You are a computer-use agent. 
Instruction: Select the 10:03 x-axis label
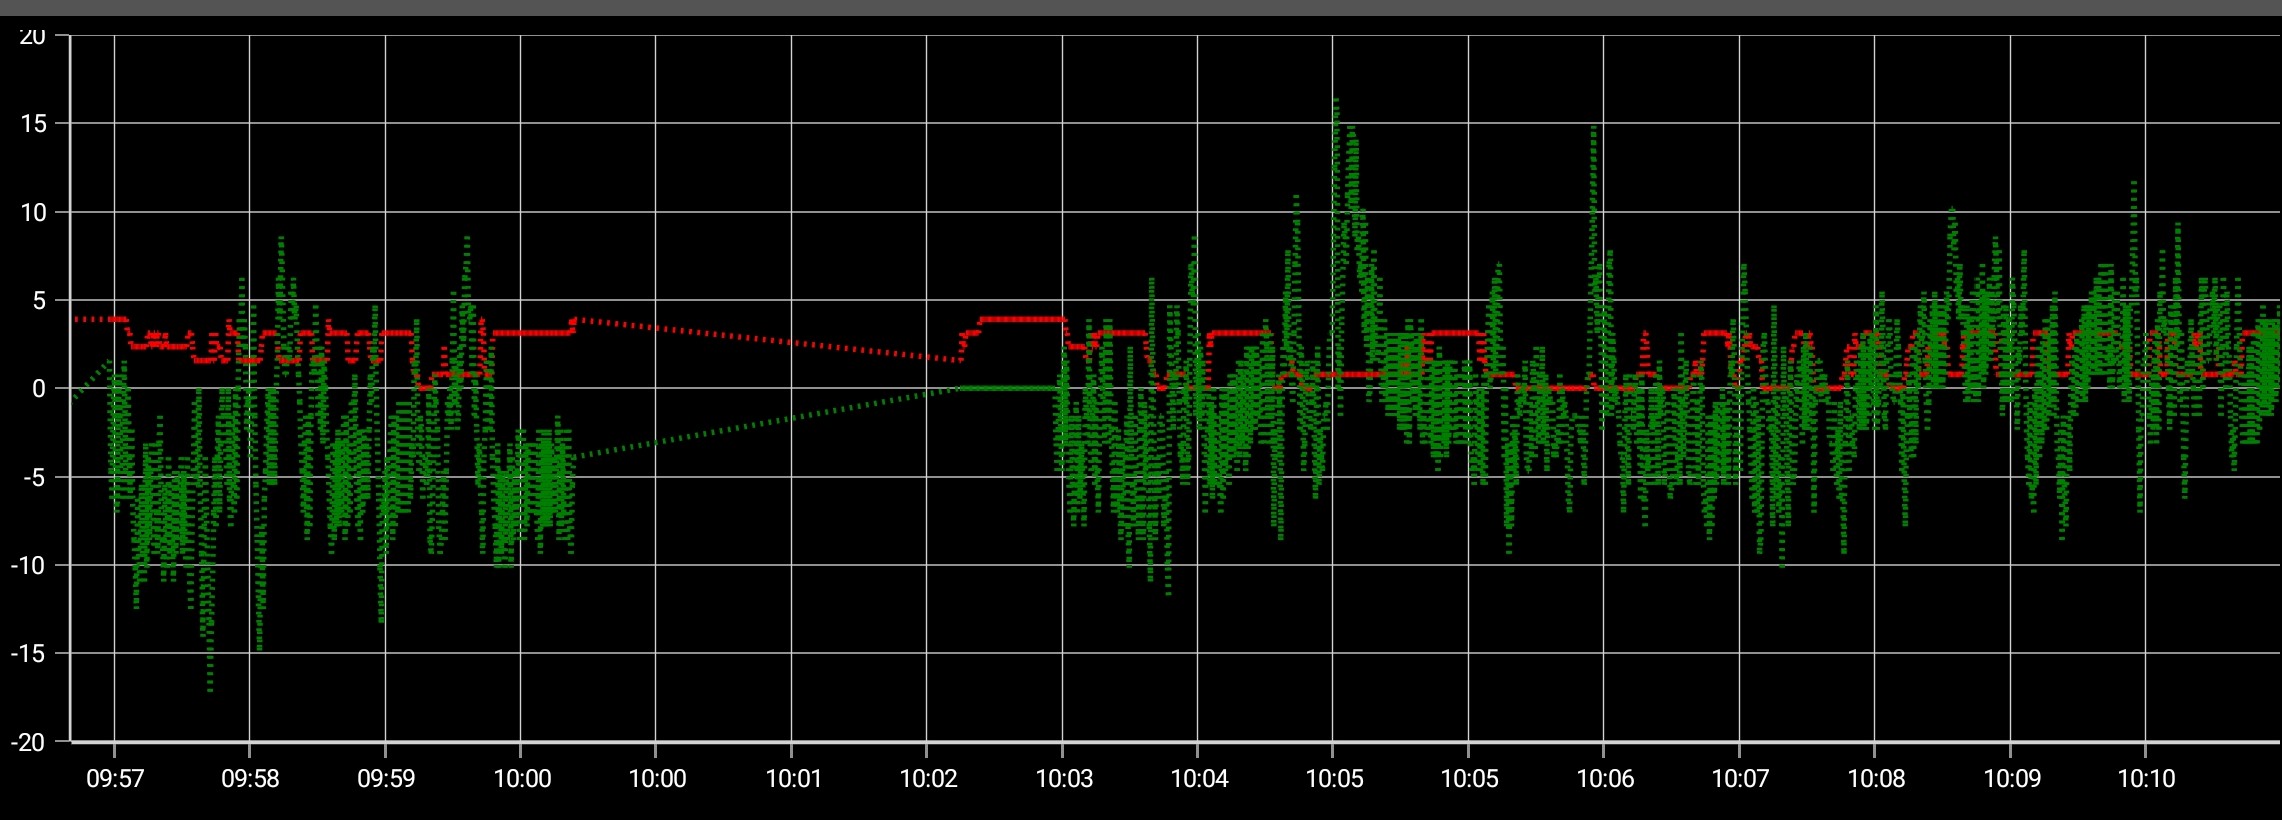coord(1064,779)
